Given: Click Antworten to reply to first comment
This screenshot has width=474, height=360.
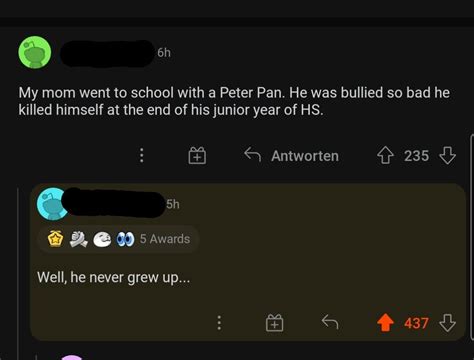Looking at the screenshot, I should tap(291, 156).
